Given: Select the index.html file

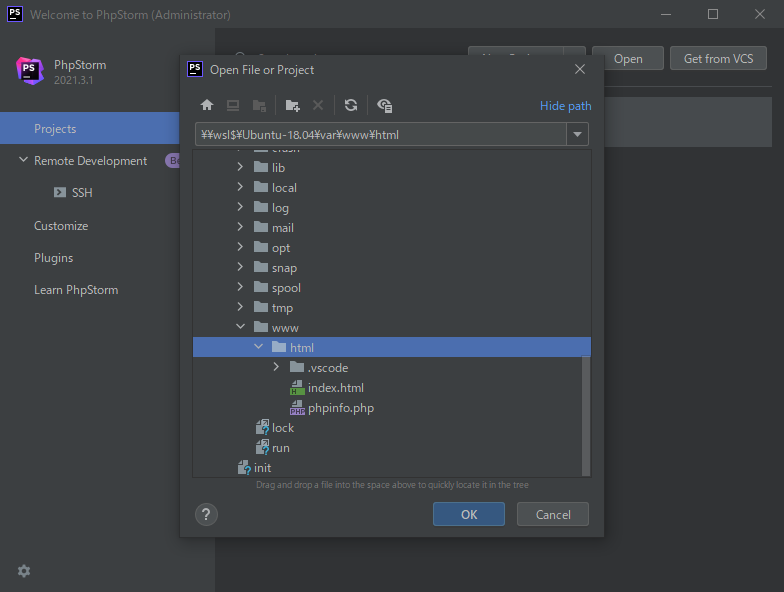Looking at the screenshot, I should [335, 388].
